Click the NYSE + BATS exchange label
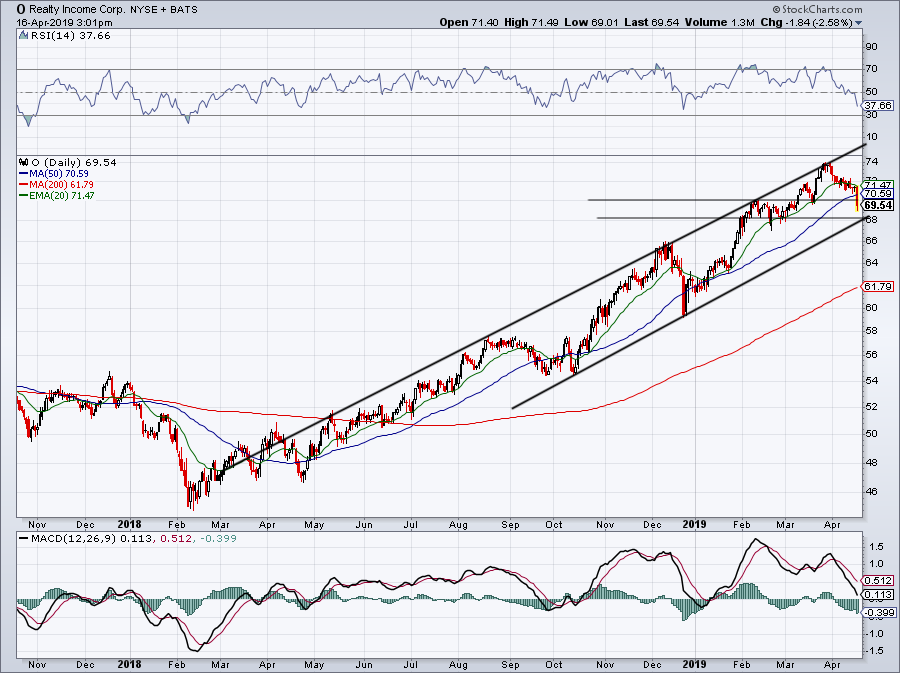900x673 pixels. (x=164, y=10)
